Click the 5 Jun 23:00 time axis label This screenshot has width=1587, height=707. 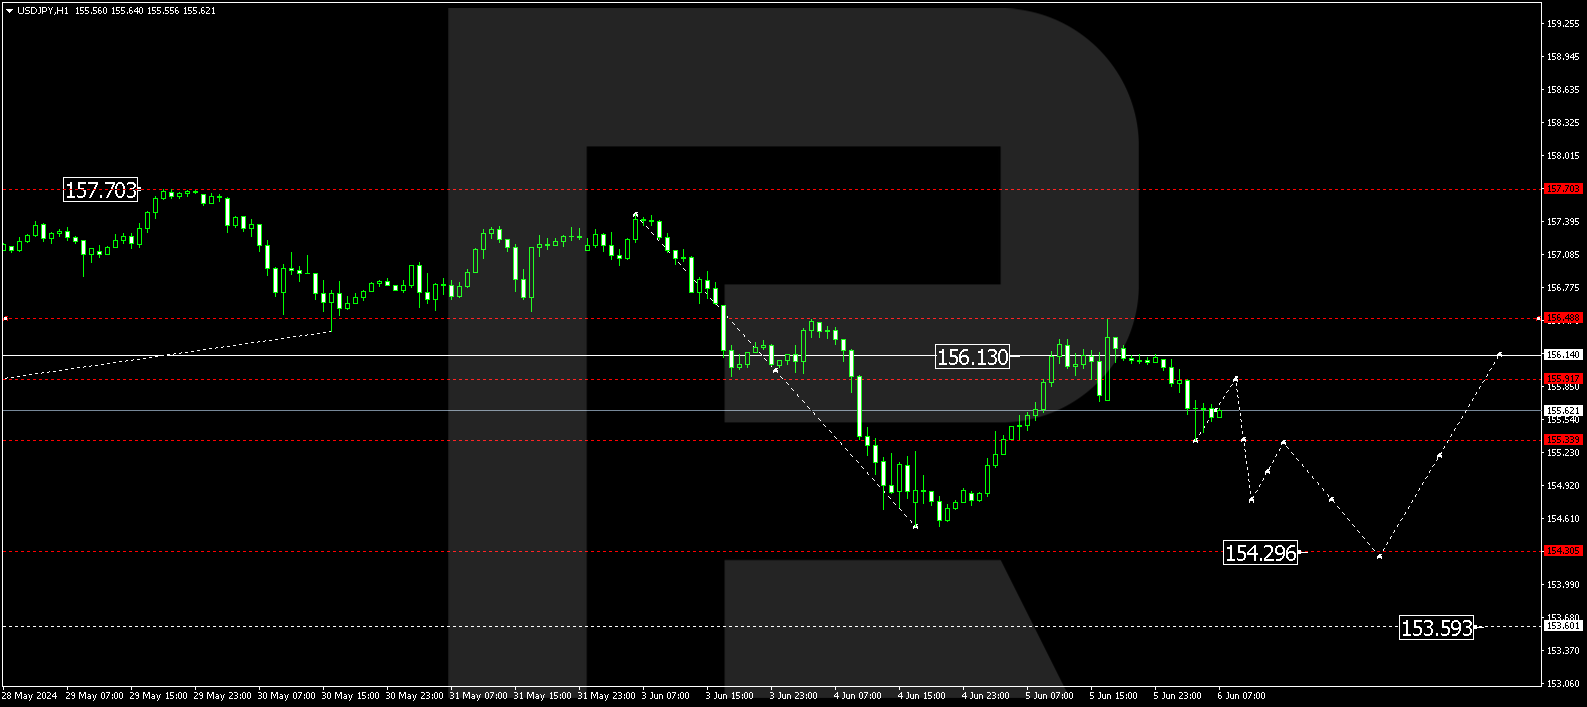(x=1177, y=696)
